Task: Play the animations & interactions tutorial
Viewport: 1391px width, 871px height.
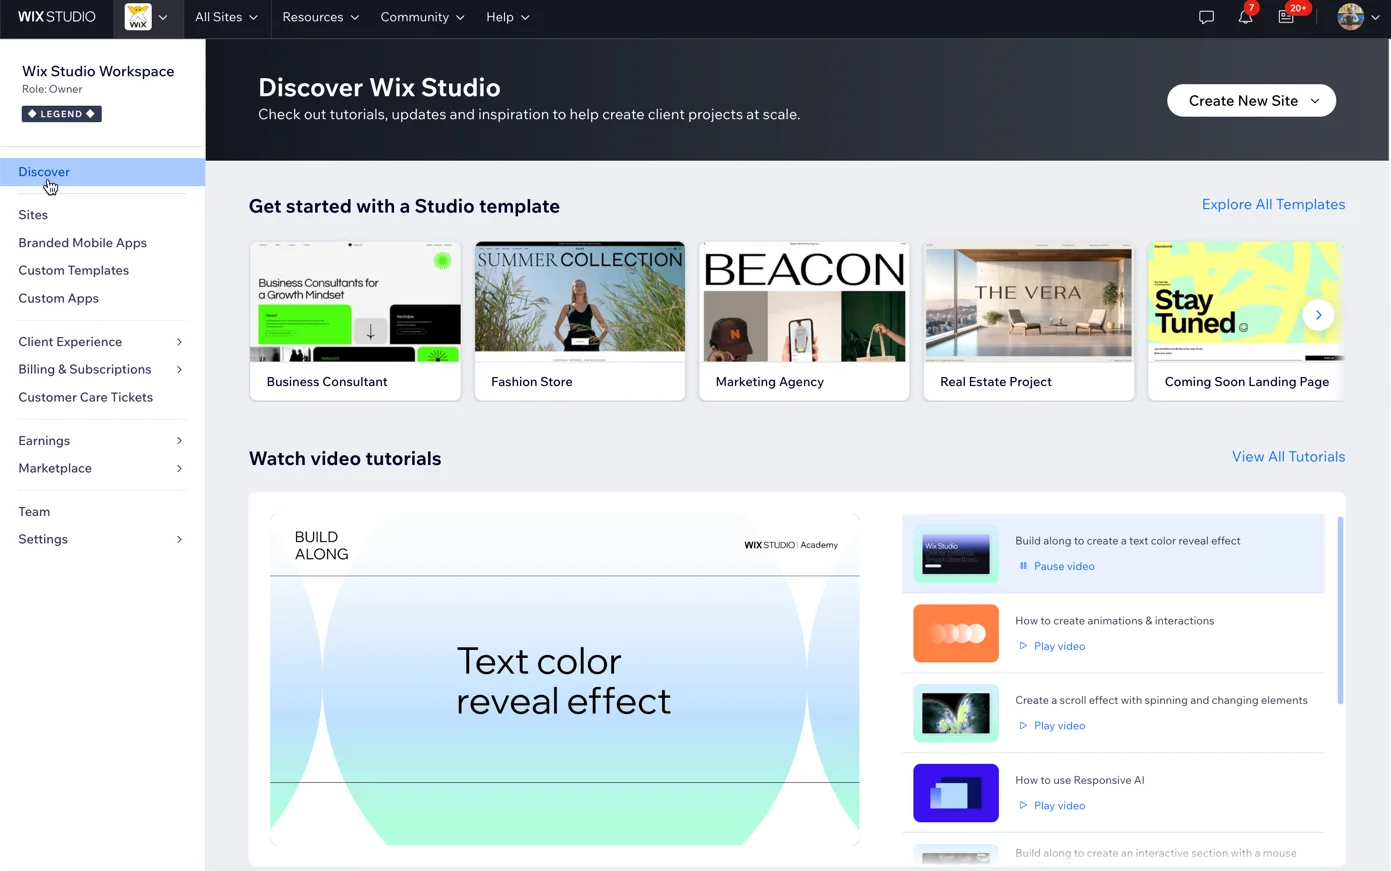Action: (1051, 646)
